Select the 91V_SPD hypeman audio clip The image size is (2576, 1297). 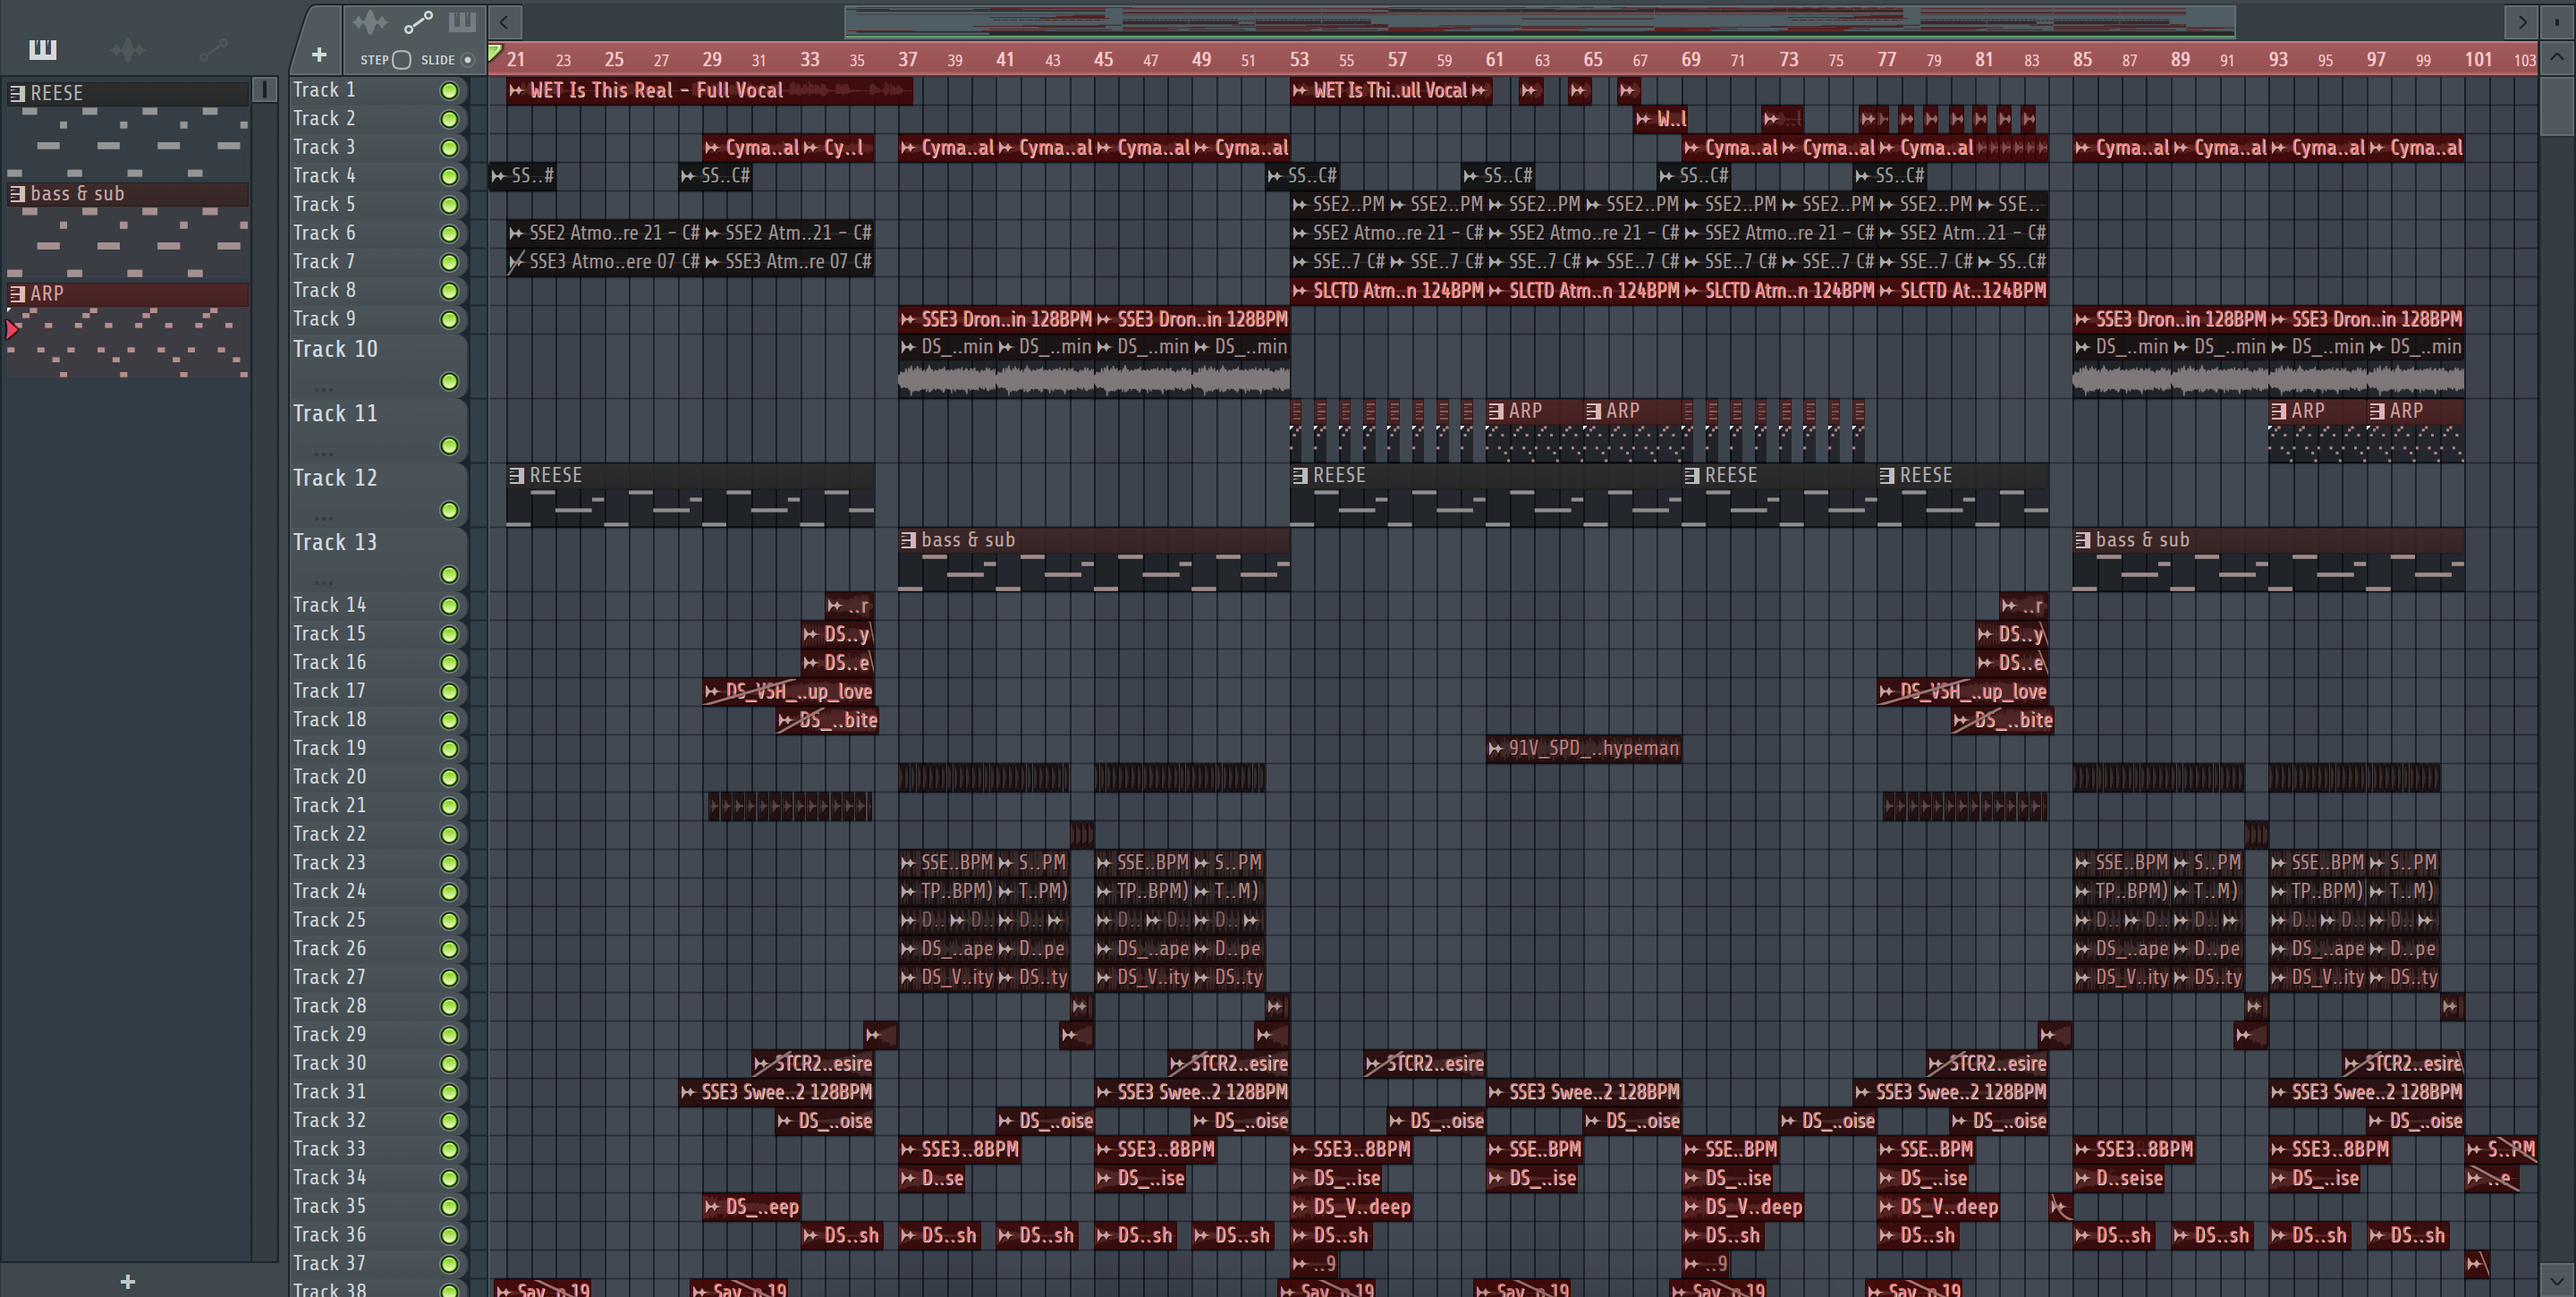pos(1583,748)
